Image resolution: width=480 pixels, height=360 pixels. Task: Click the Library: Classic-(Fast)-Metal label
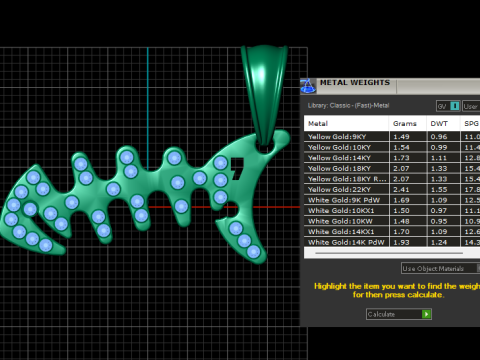348,106
